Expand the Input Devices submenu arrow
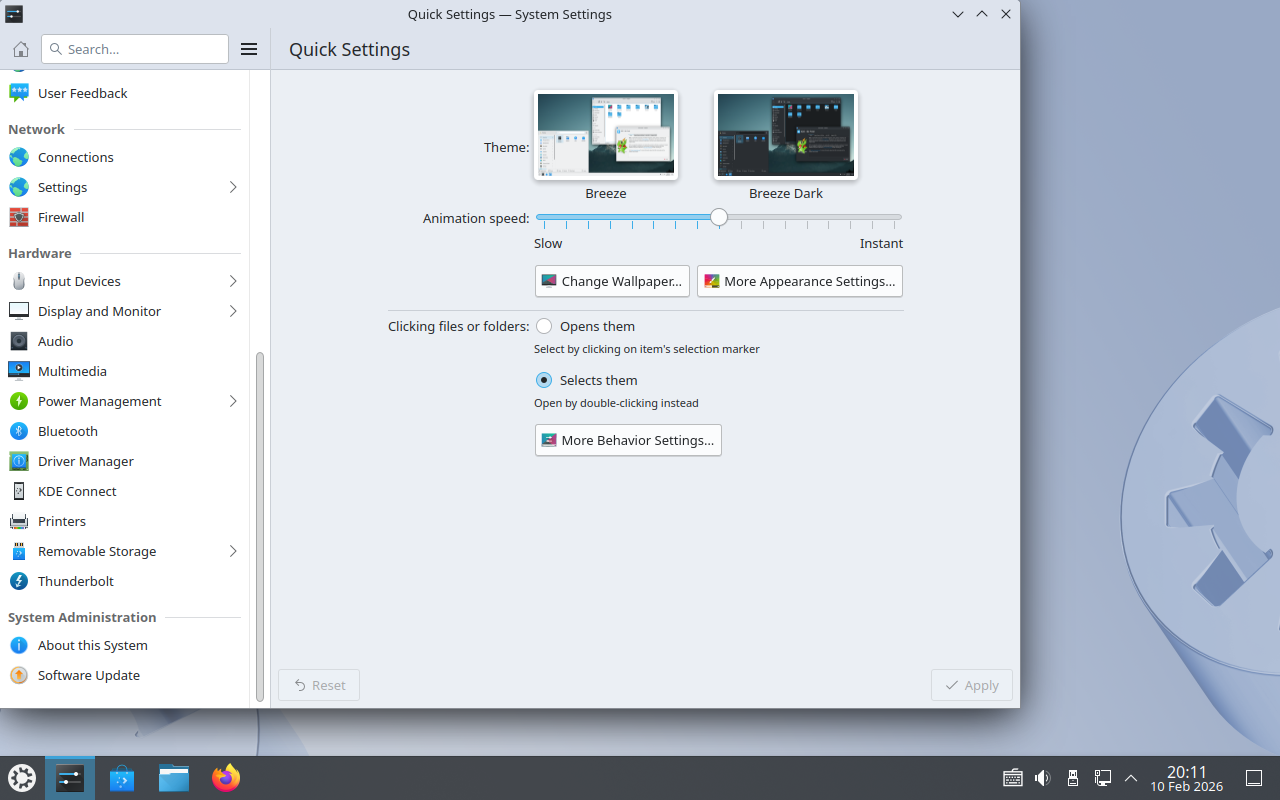 233,281
